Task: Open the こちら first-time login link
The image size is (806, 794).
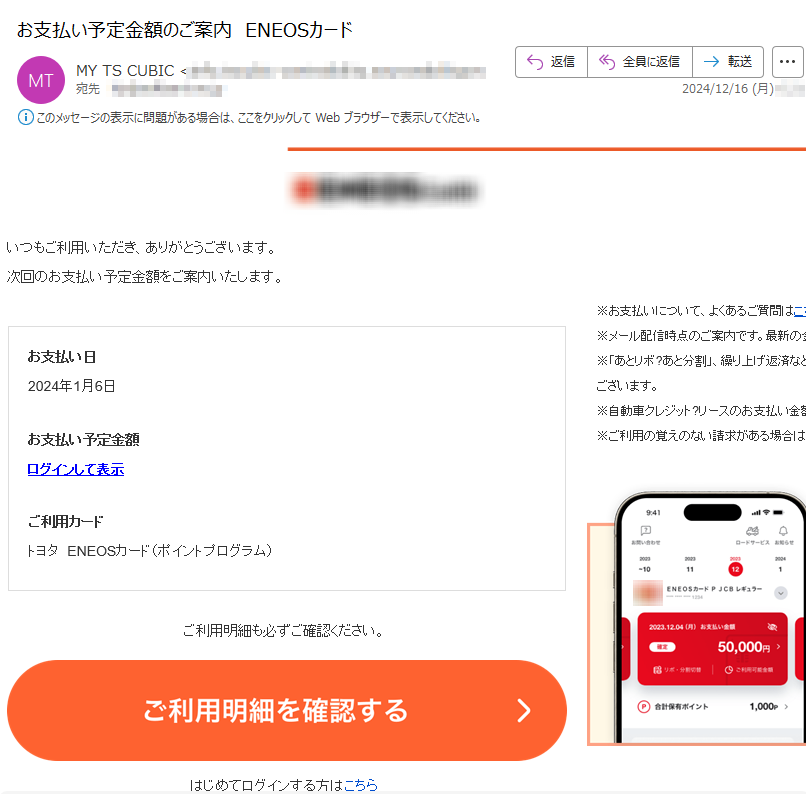Action: click(361, 785)
